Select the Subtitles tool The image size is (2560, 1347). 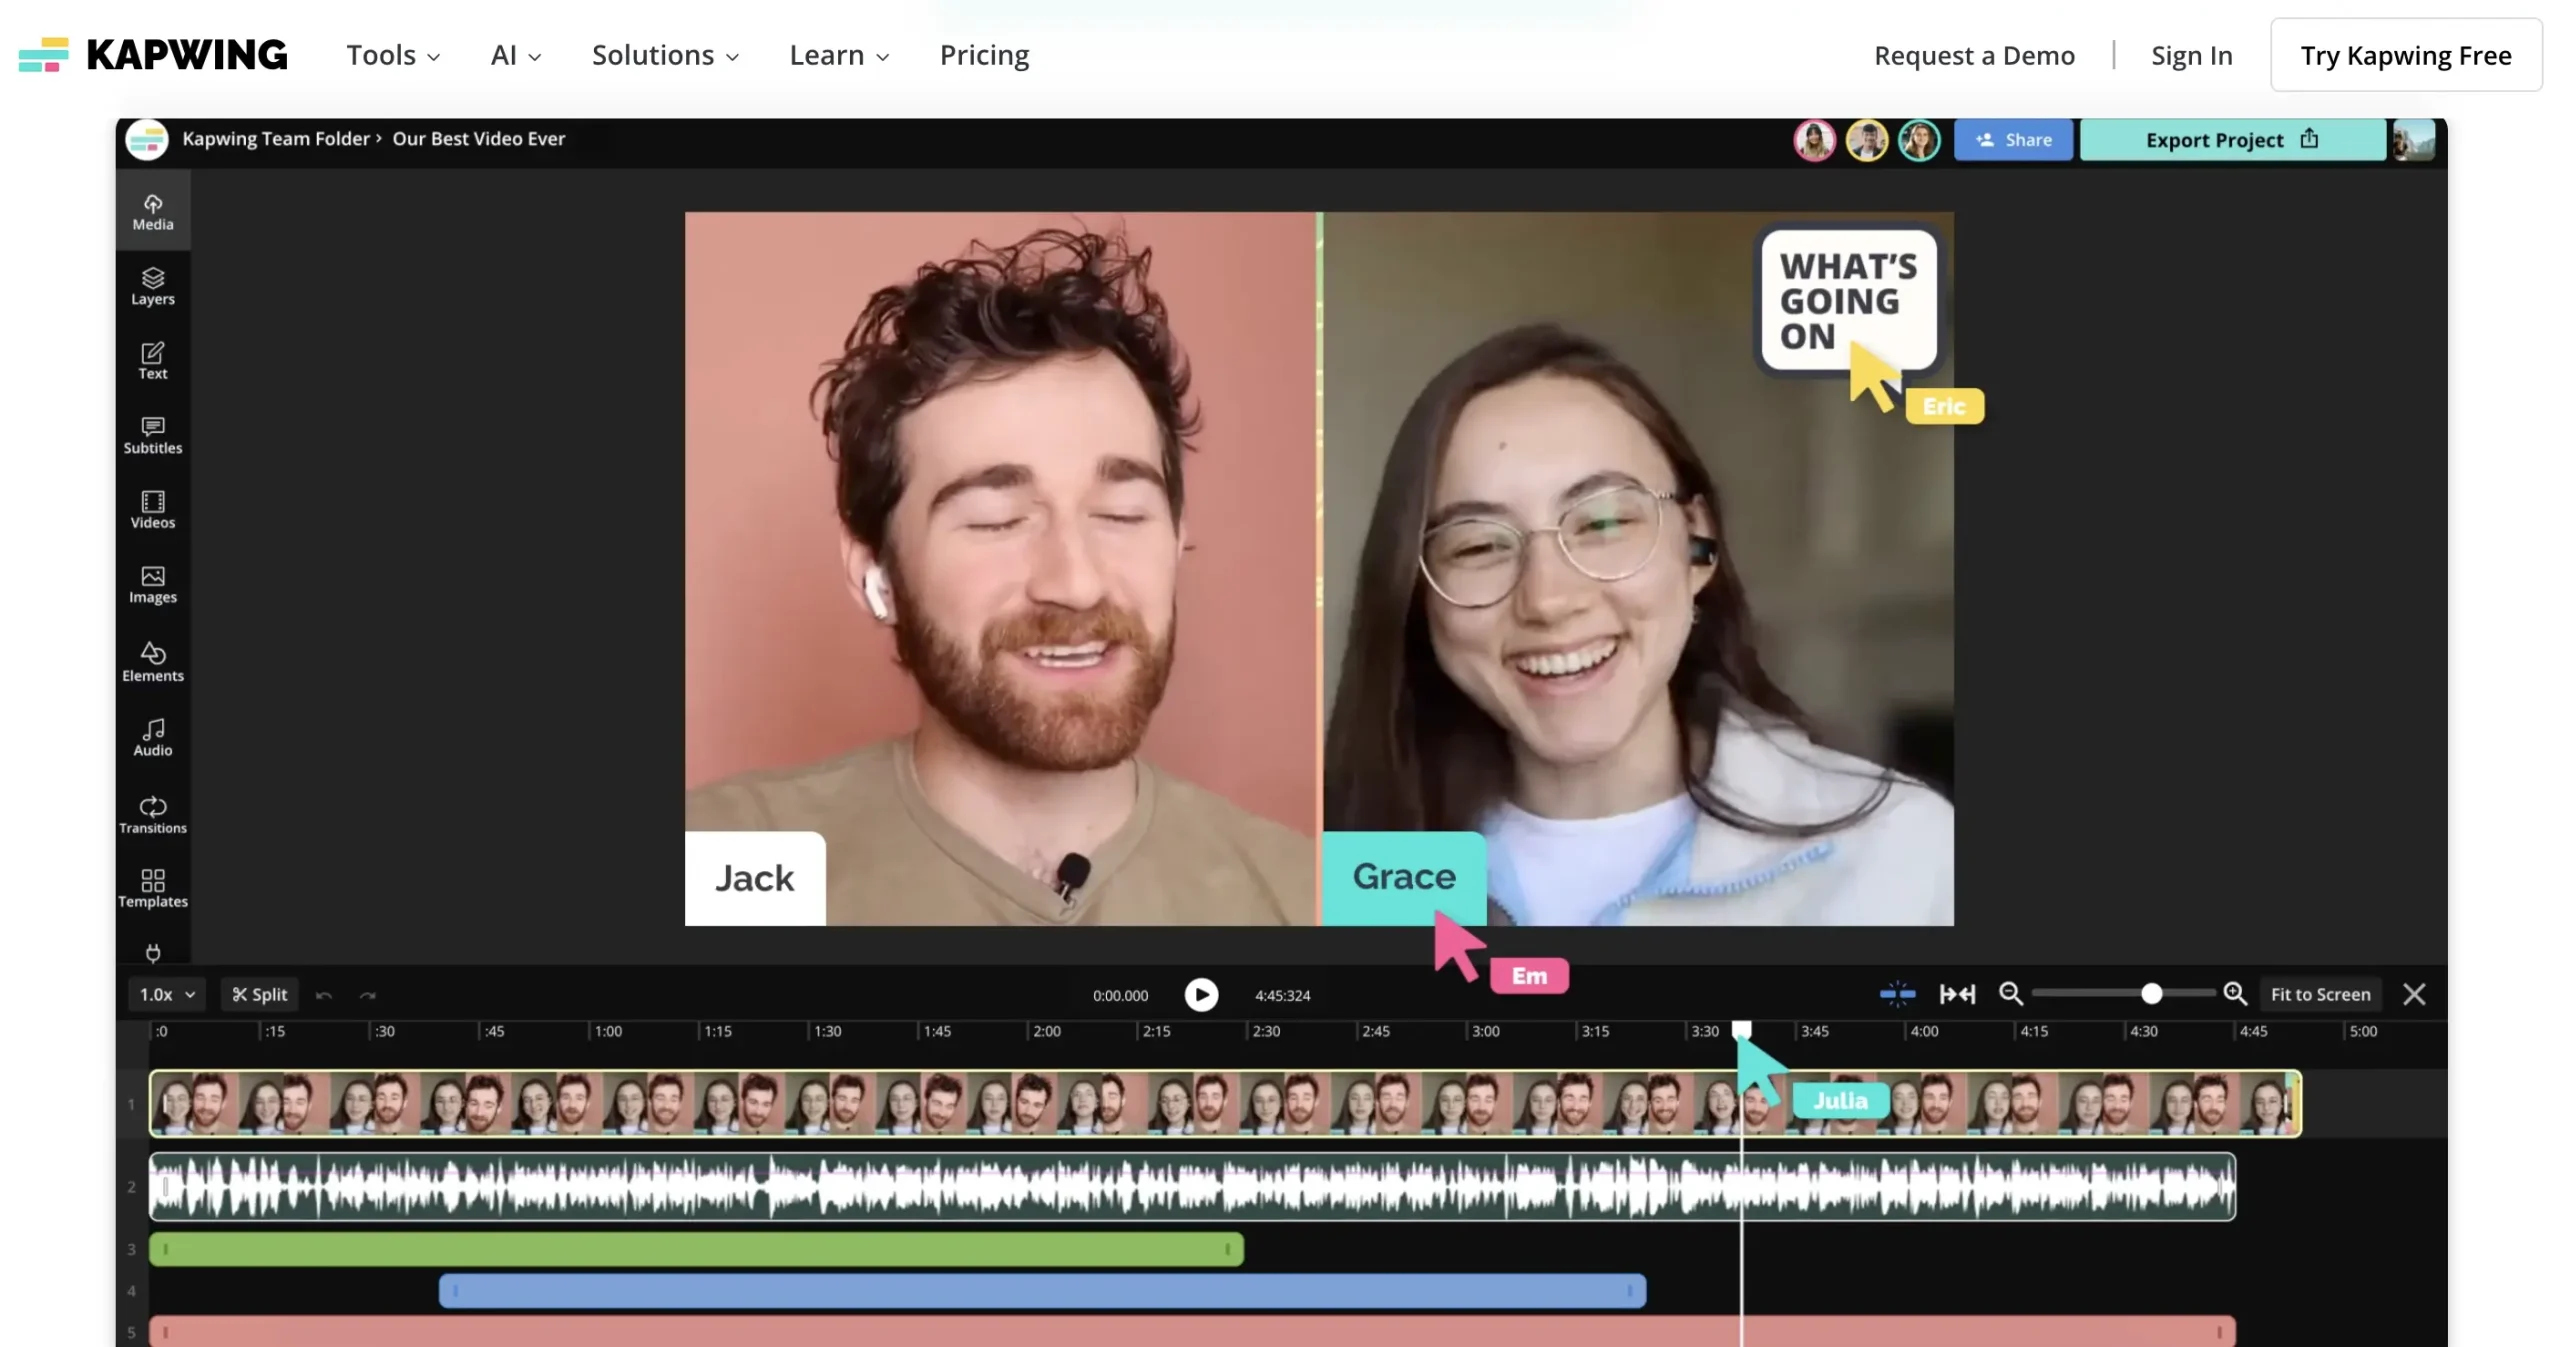pyautogui.click(x=152, y=436)
